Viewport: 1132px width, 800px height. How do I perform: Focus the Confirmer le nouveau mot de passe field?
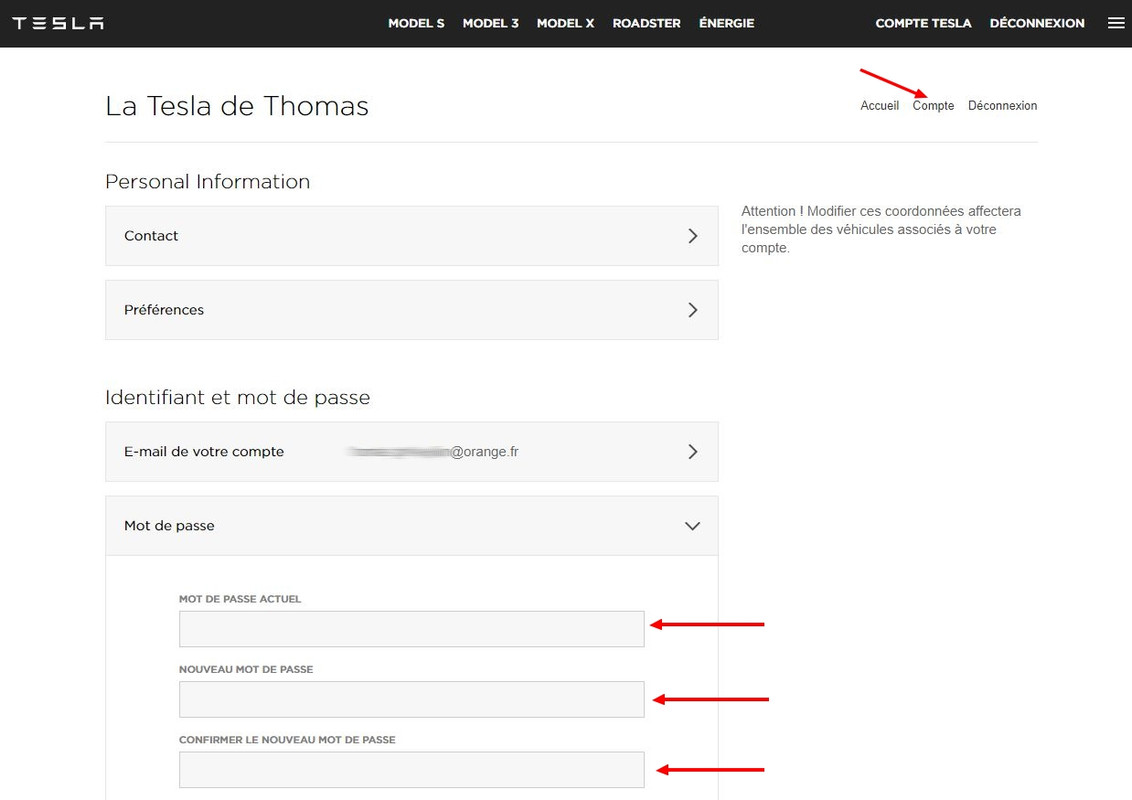point(412,770)
